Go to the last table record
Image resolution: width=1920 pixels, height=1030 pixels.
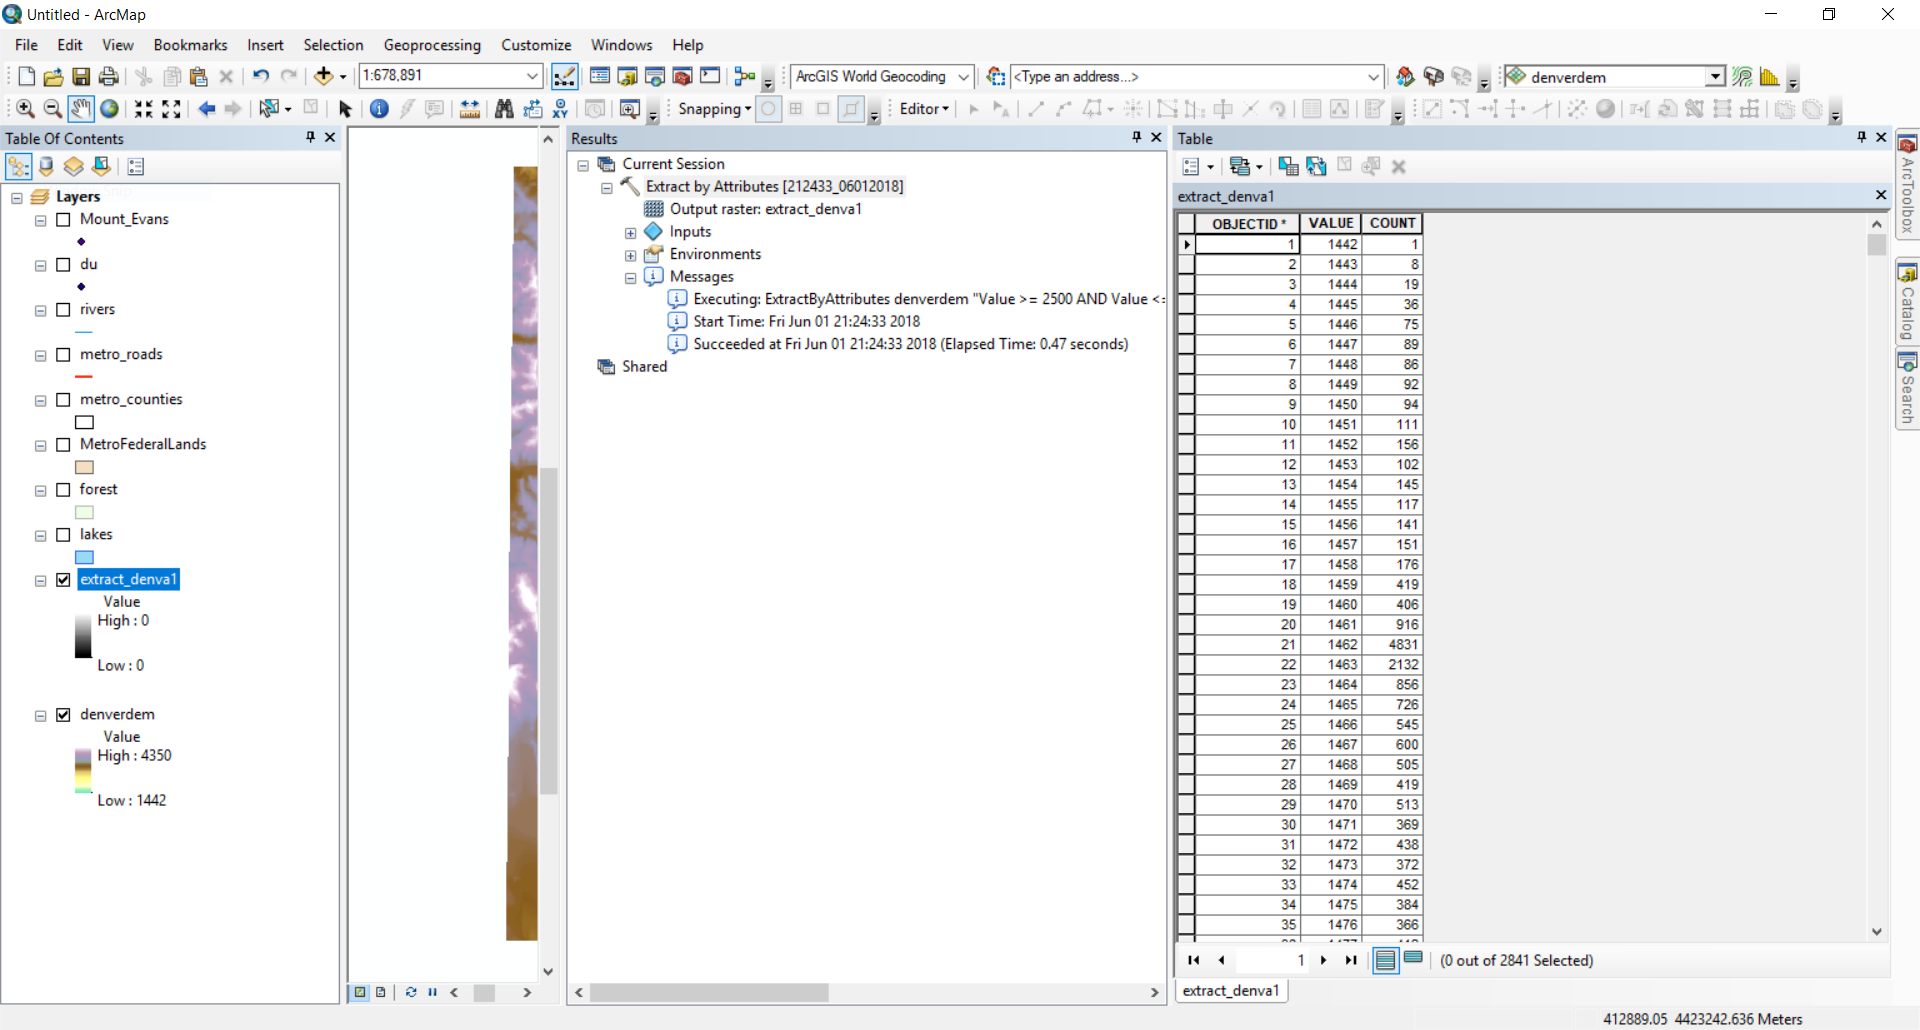coord(1351,960)
